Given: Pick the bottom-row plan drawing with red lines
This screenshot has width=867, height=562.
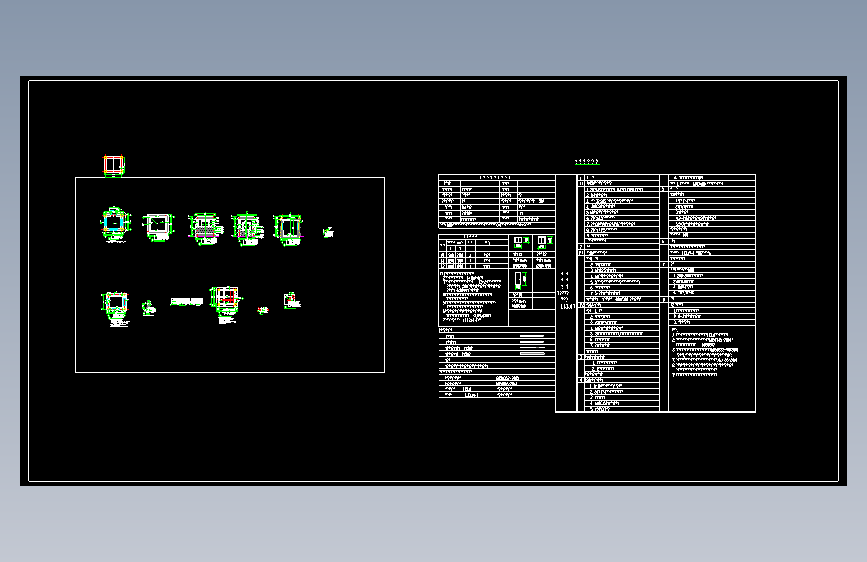Looking at the screenshot, I should (226, 304).
